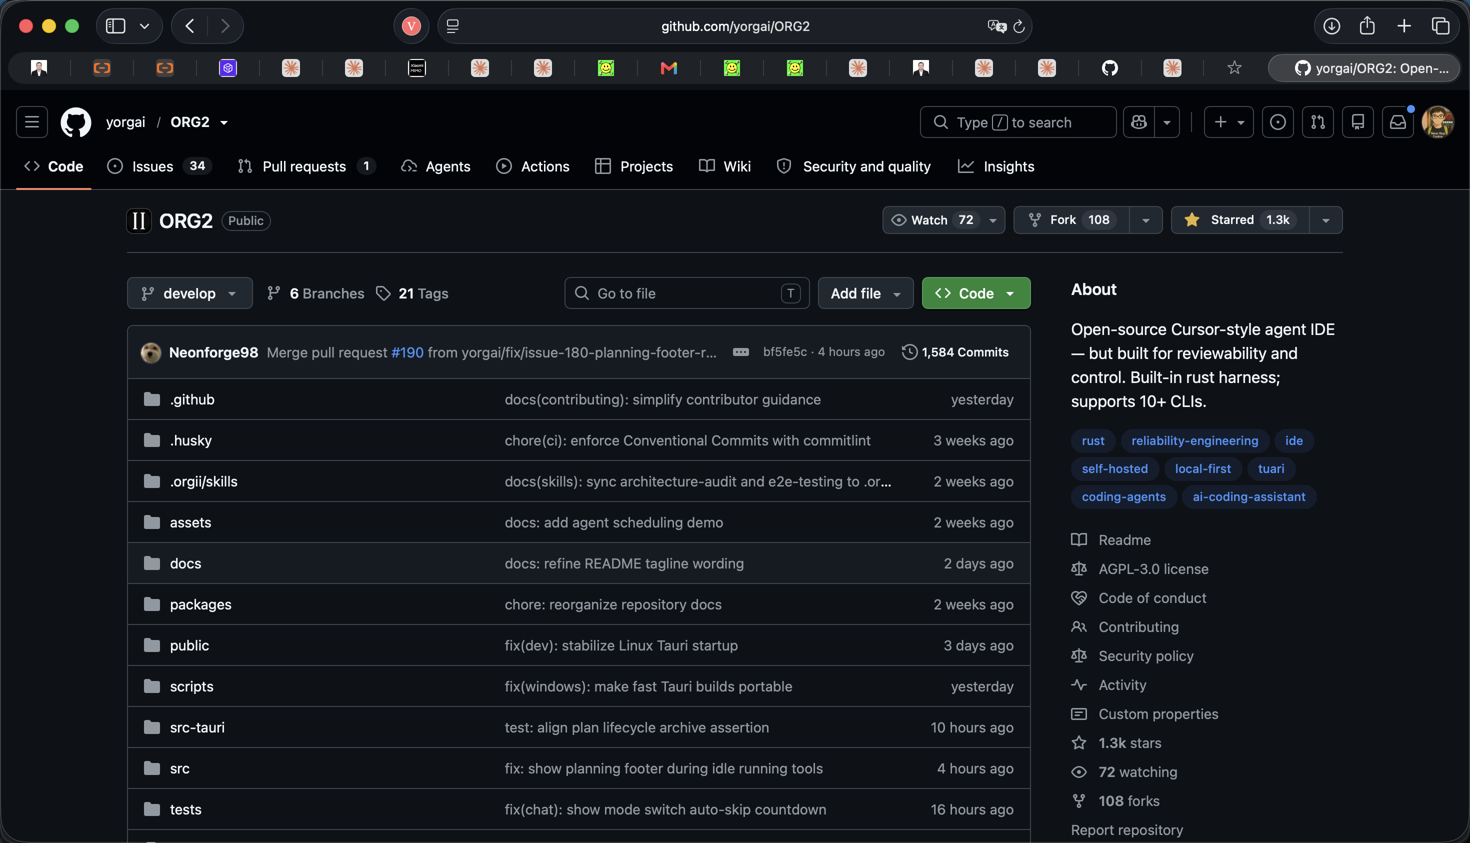Click the star bookmark favicon
1470x843 pixels.
[1235, 68]
